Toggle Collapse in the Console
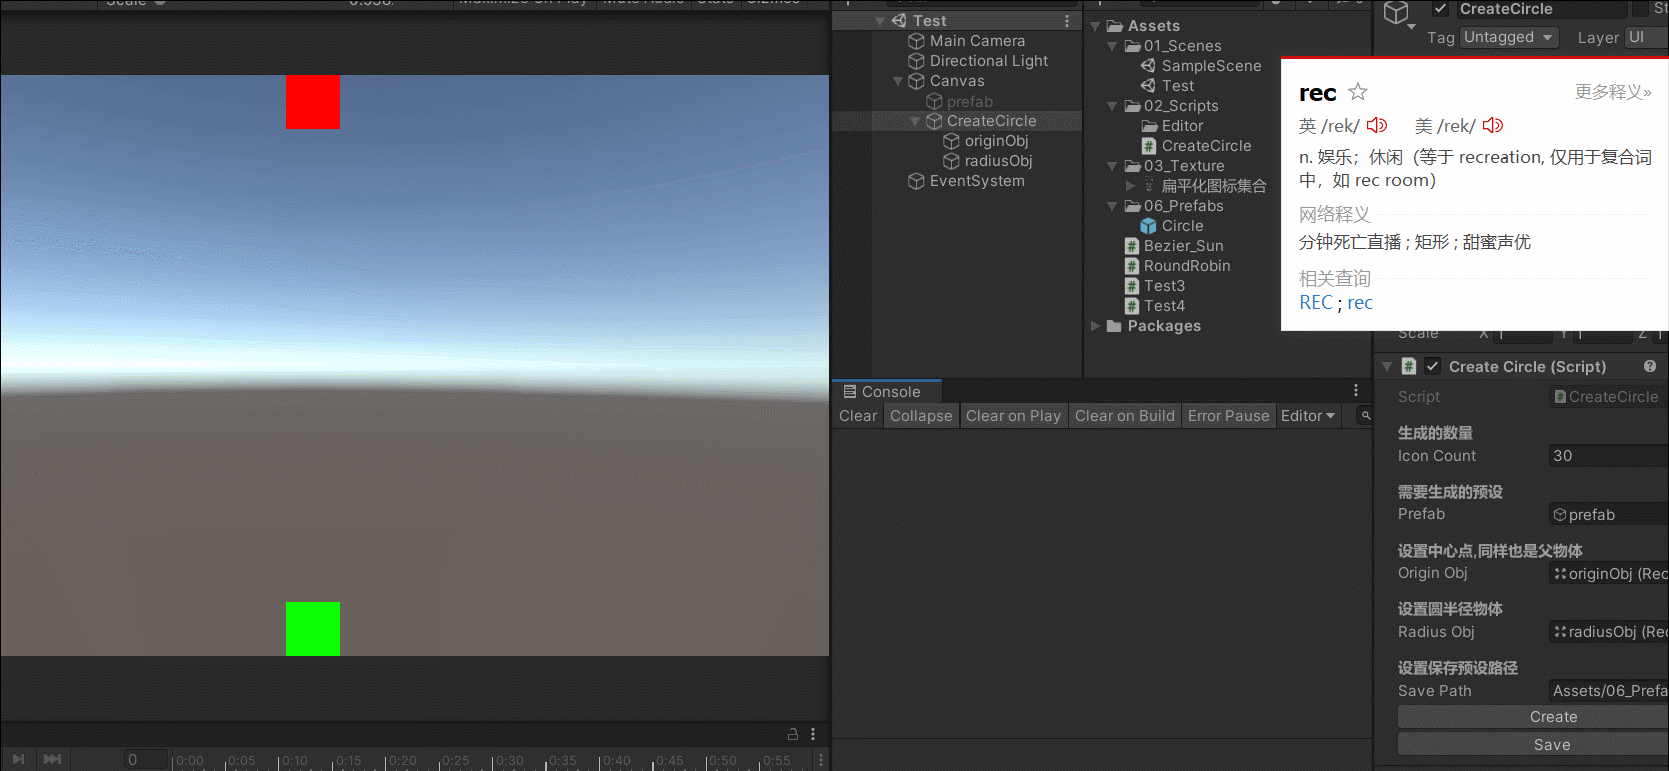Image resolution: width=1669 pixels, height=771 pixels. [x=921, y=416]
